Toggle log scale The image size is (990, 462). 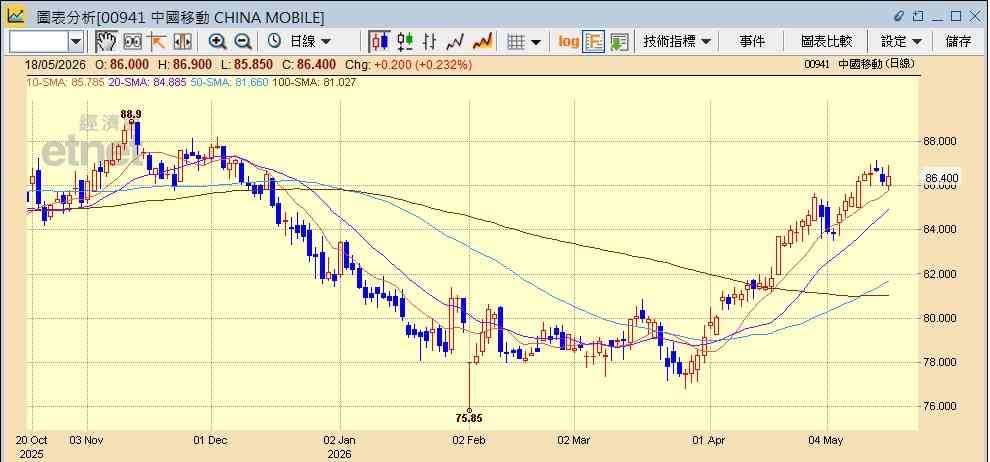tap(568, 42)
